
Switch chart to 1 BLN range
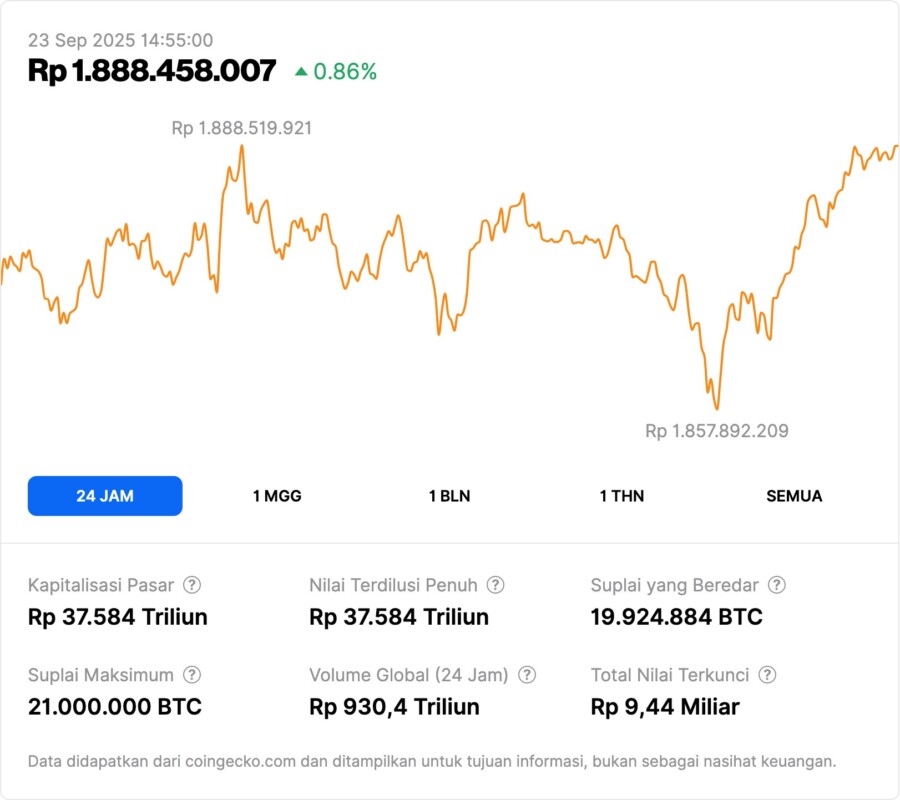[x=449, y=496]
